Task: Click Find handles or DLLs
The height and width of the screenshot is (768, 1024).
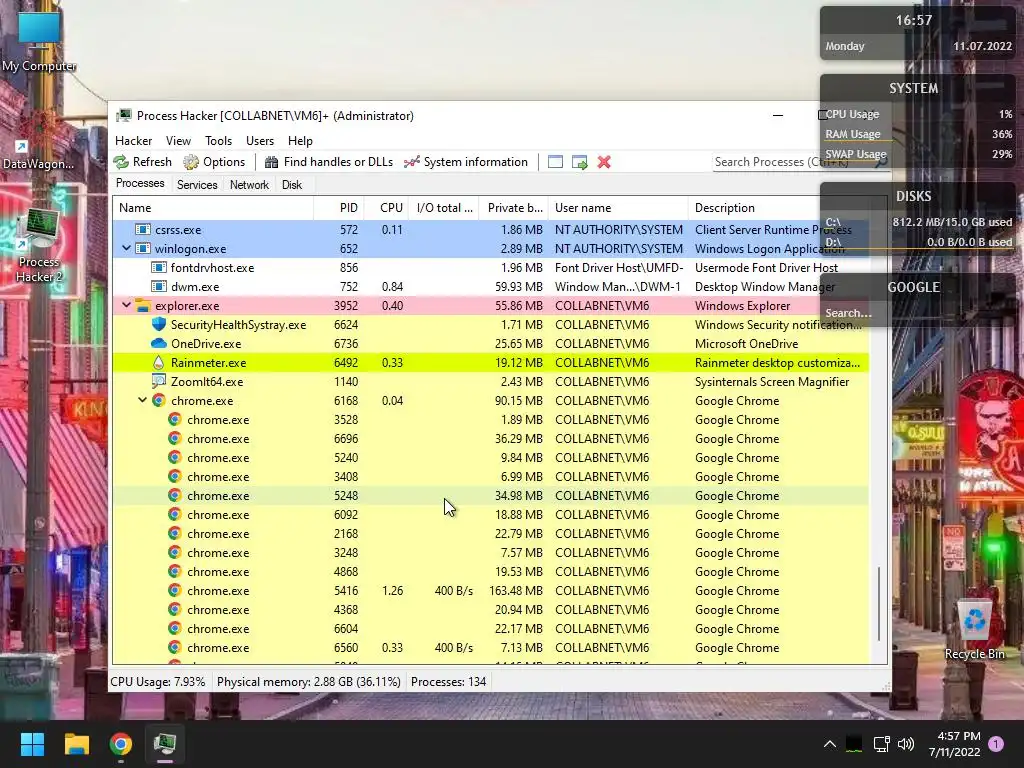Action: 328,162
